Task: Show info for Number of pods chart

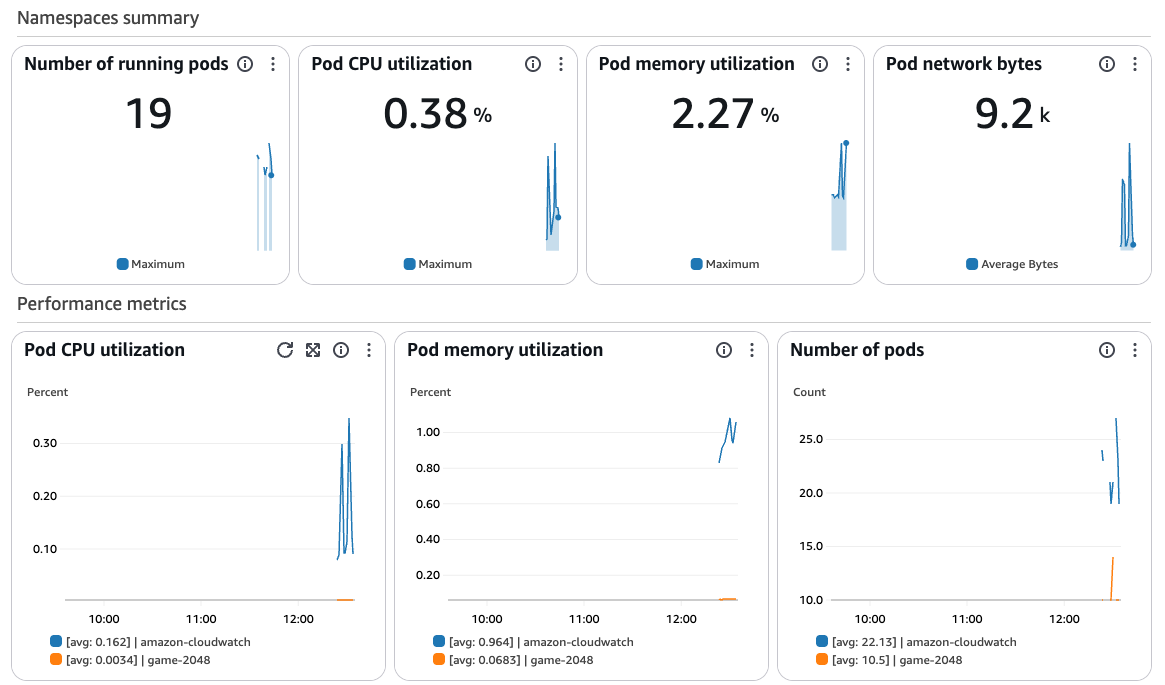Action: tap(1106, 350)
